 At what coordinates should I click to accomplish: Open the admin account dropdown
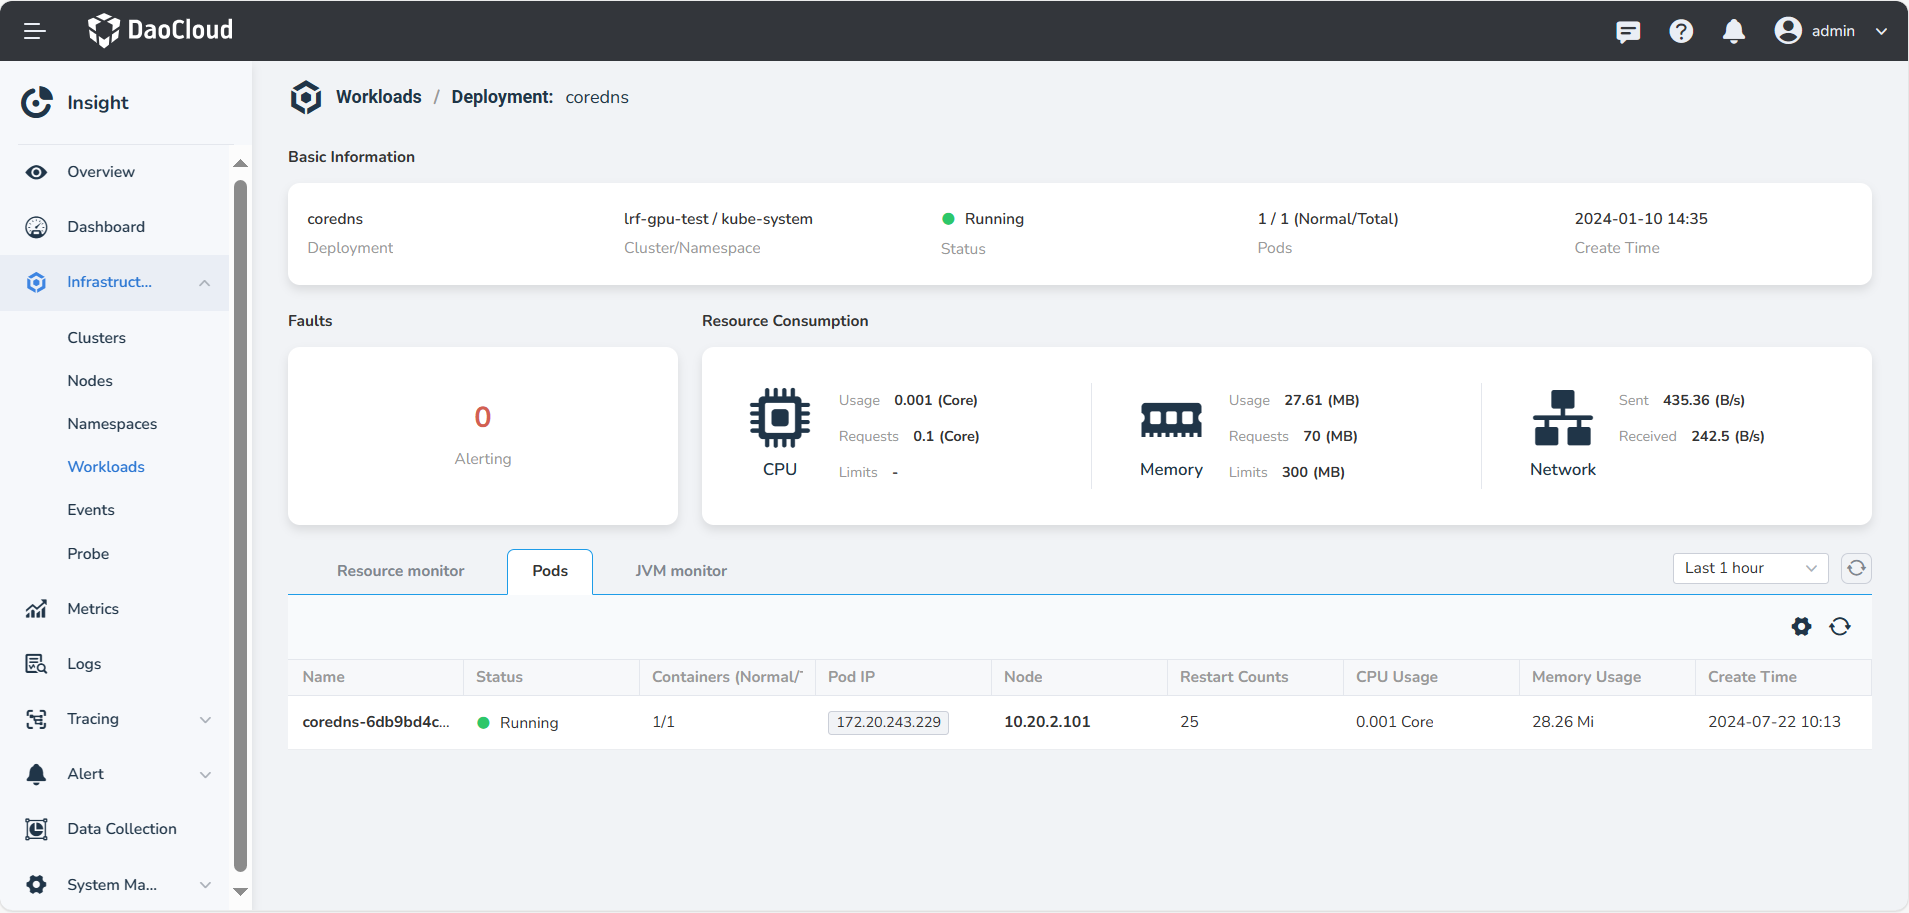(x=1833, y=31)
